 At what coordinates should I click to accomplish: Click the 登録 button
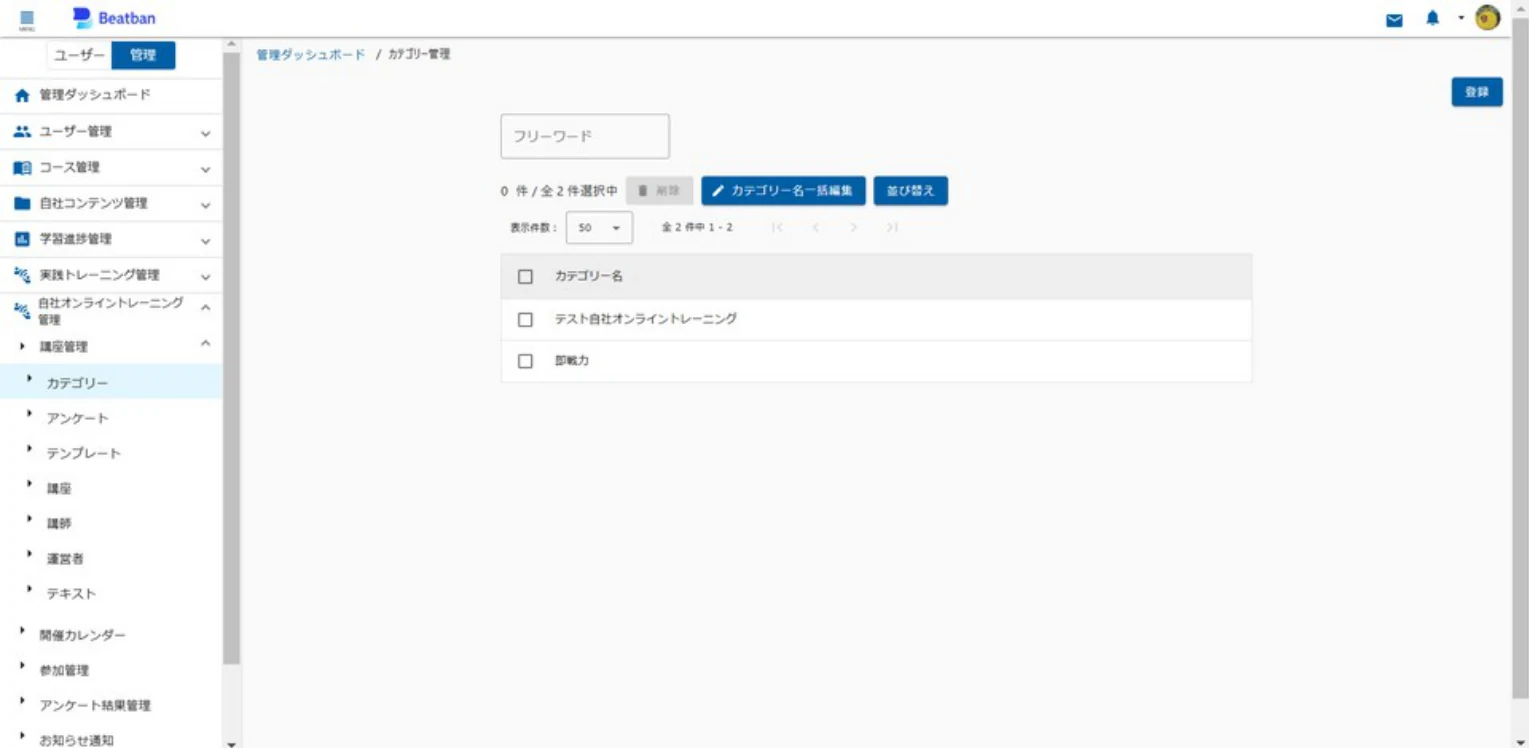pos(1477,92)
